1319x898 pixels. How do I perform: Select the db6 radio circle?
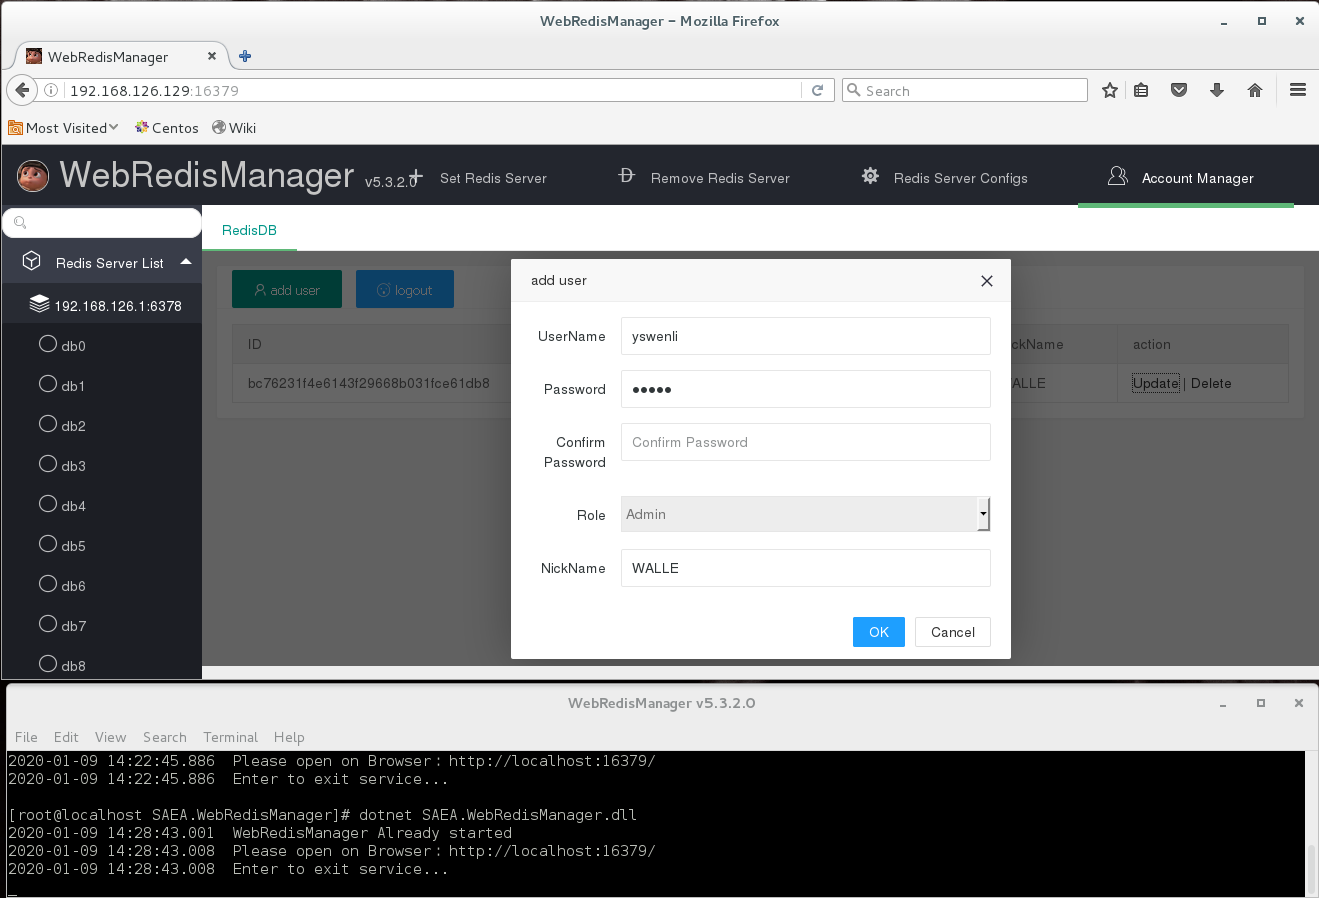(x=48, y=584)
